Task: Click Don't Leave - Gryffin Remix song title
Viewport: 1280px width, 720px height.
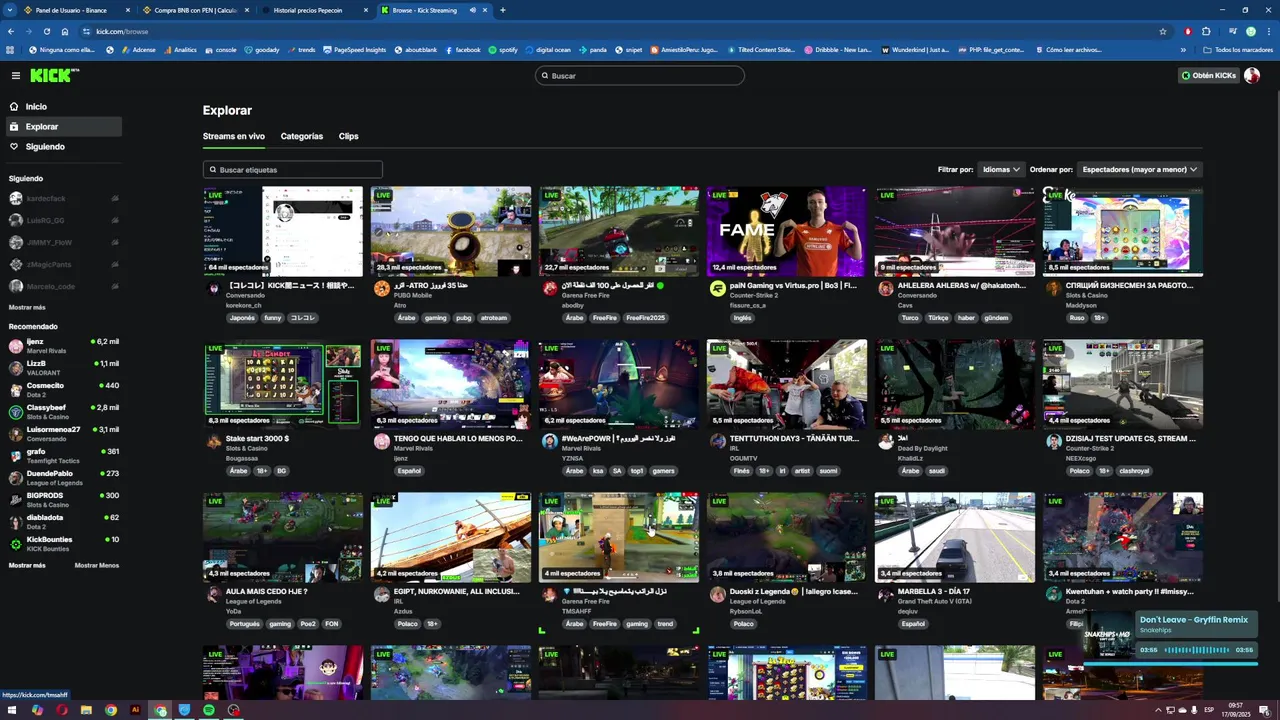Action: 1194,620
